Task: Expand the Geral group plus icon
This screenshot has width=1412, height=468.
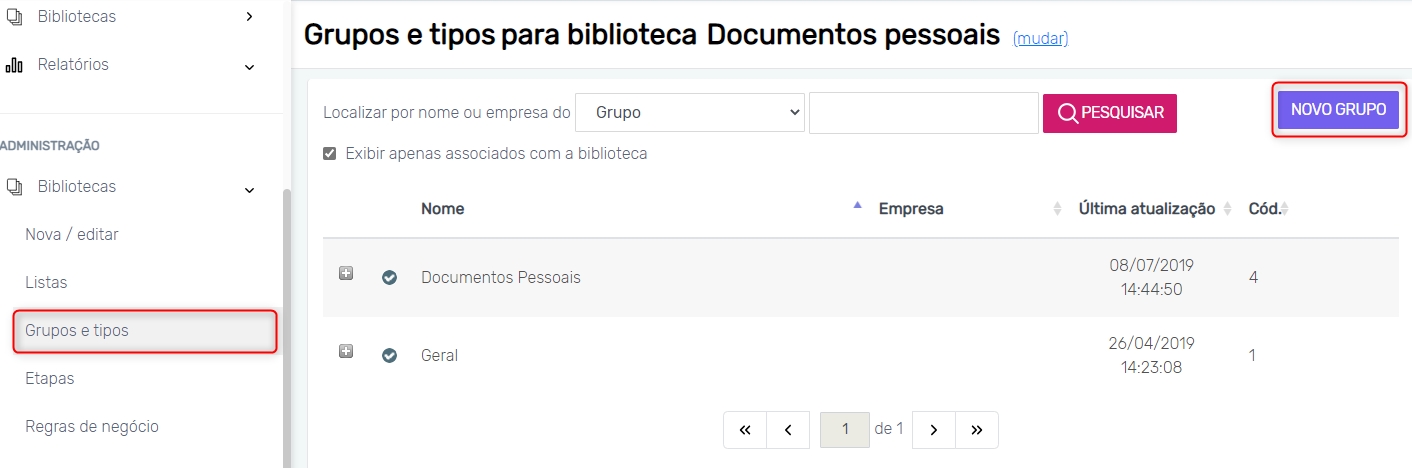Action: pos(346,351)
